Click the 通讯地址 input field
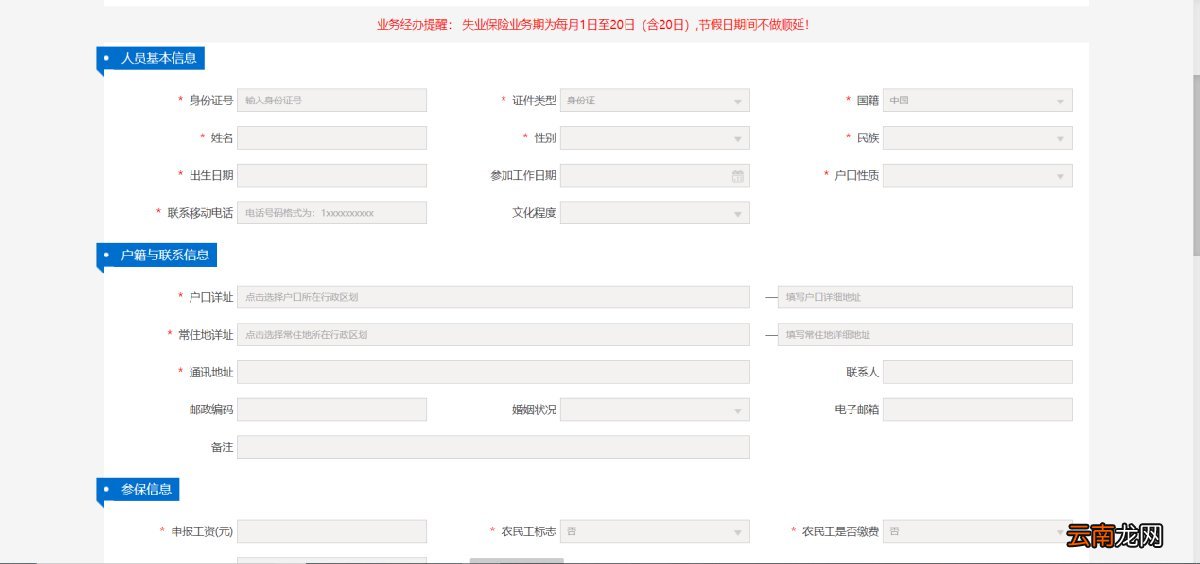The image size is (1200, 564). (493, 372)
